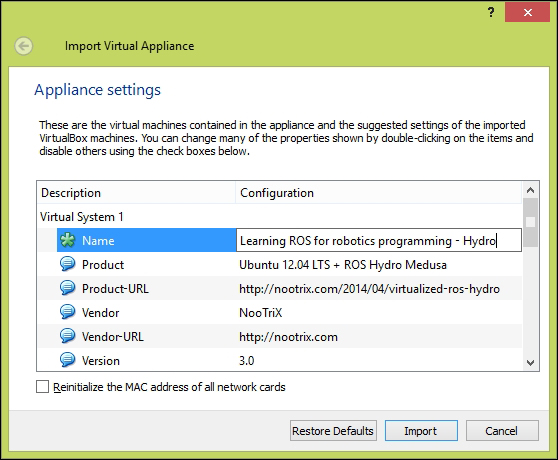Close the Import Virtual Appliance dialog
This screenshot has height=460, width=558.
[527, 12]
